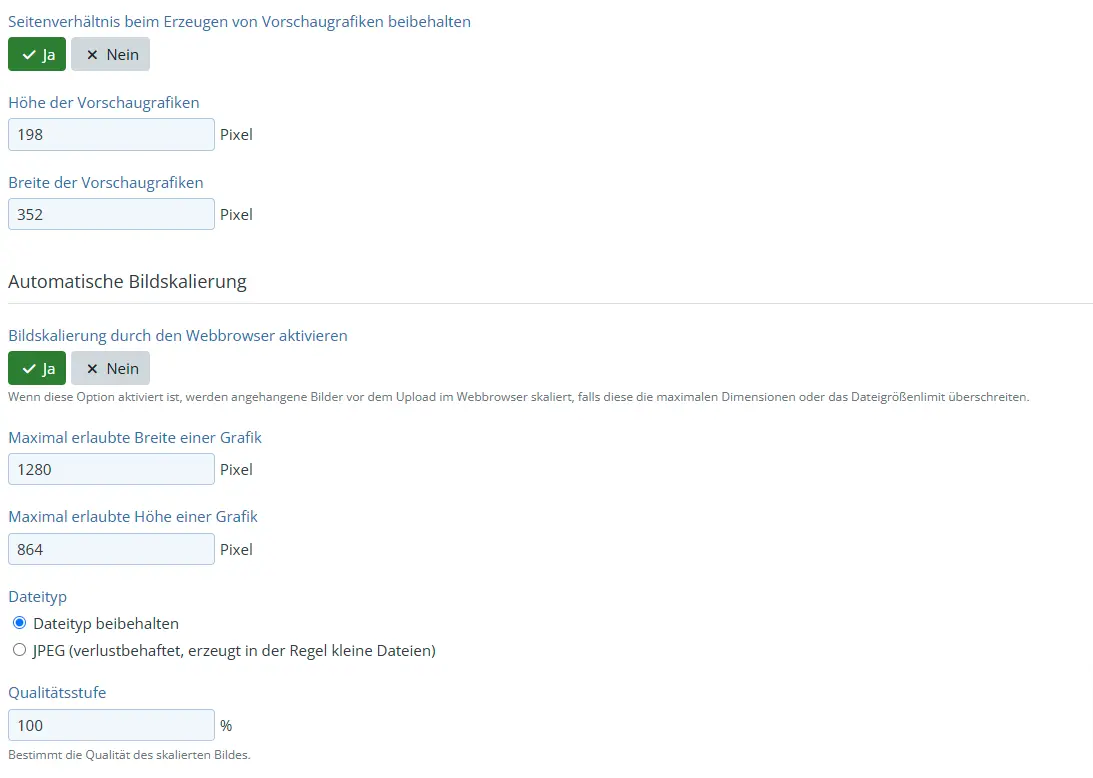Click the Höhe der Vorschaugrafiken label
This screenshot has width=1093, height=778.
point(103,102)
